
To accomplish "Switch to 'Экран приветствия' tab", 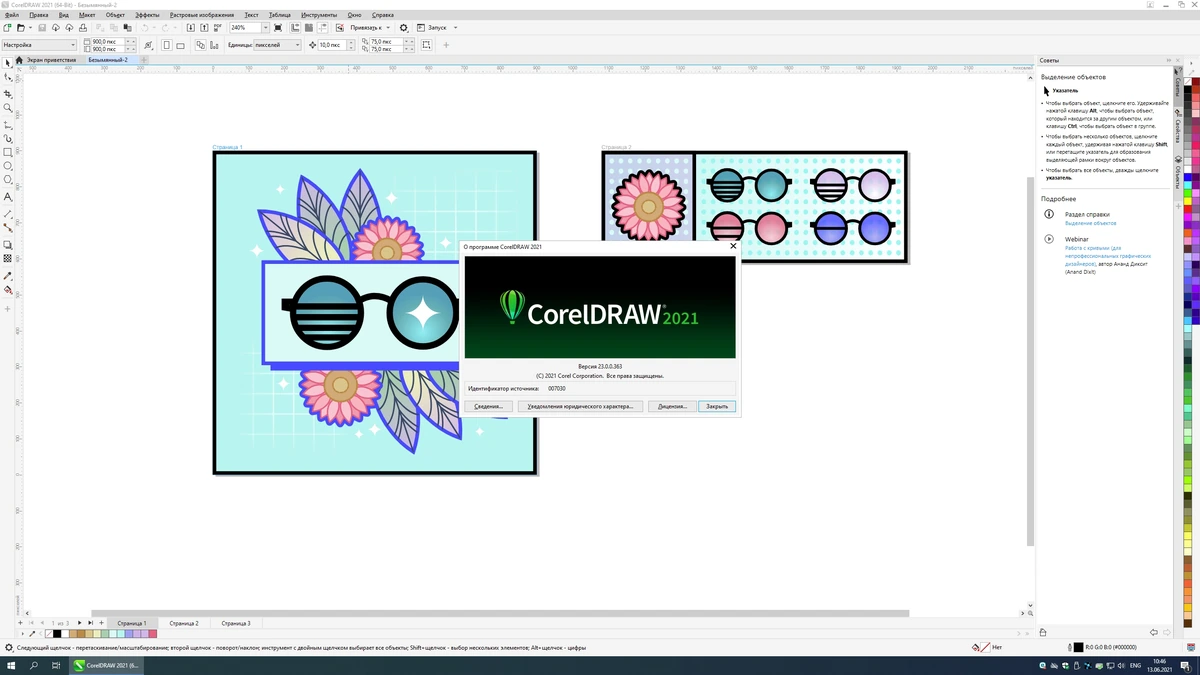I will tap(50, 60).
